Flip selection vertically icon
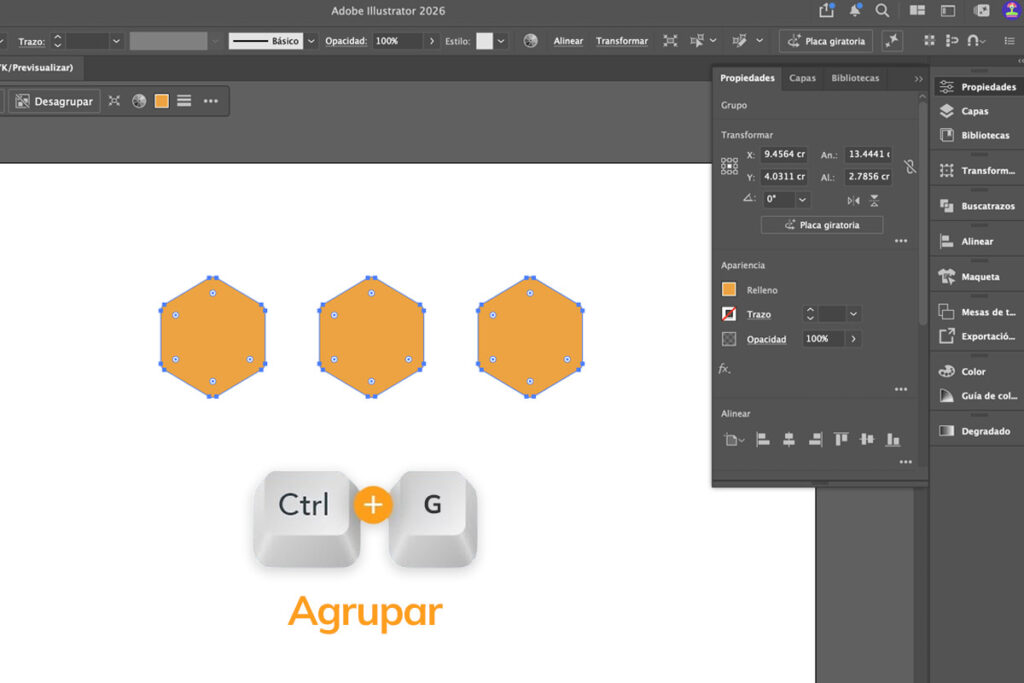1024x683 pixels. pos(874,200)
